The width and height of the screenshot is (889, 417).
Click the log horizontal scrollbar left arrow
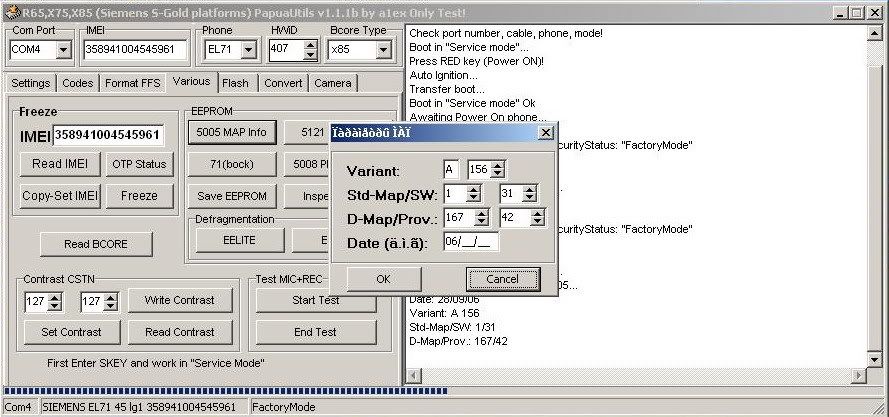(x=413, y=375)
